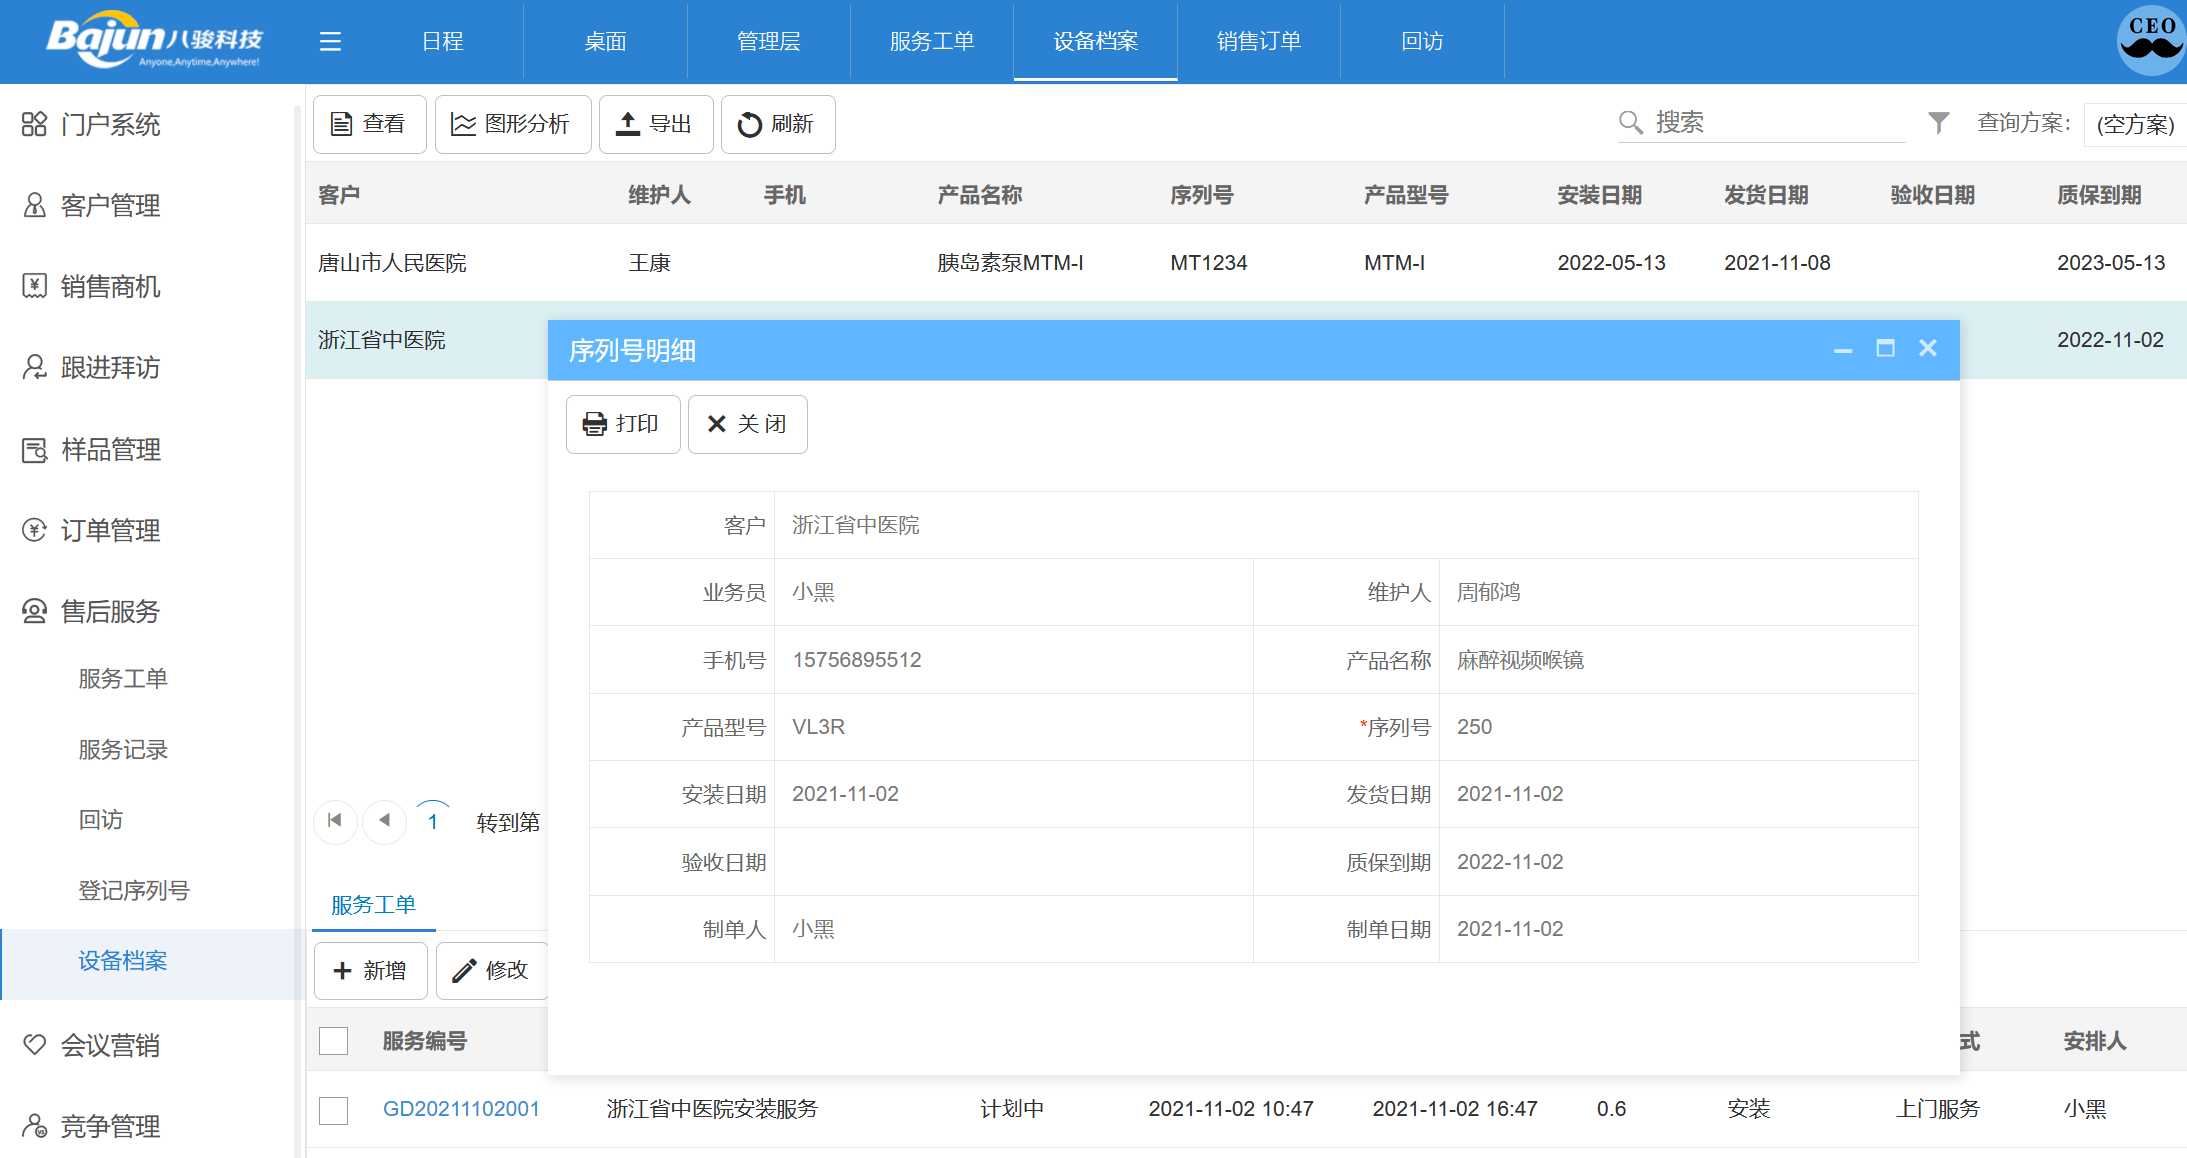The image size is (2187, 1158).
Task: Select the 设备档案 tab in top navigation
Action: [x=1095, y=40]
